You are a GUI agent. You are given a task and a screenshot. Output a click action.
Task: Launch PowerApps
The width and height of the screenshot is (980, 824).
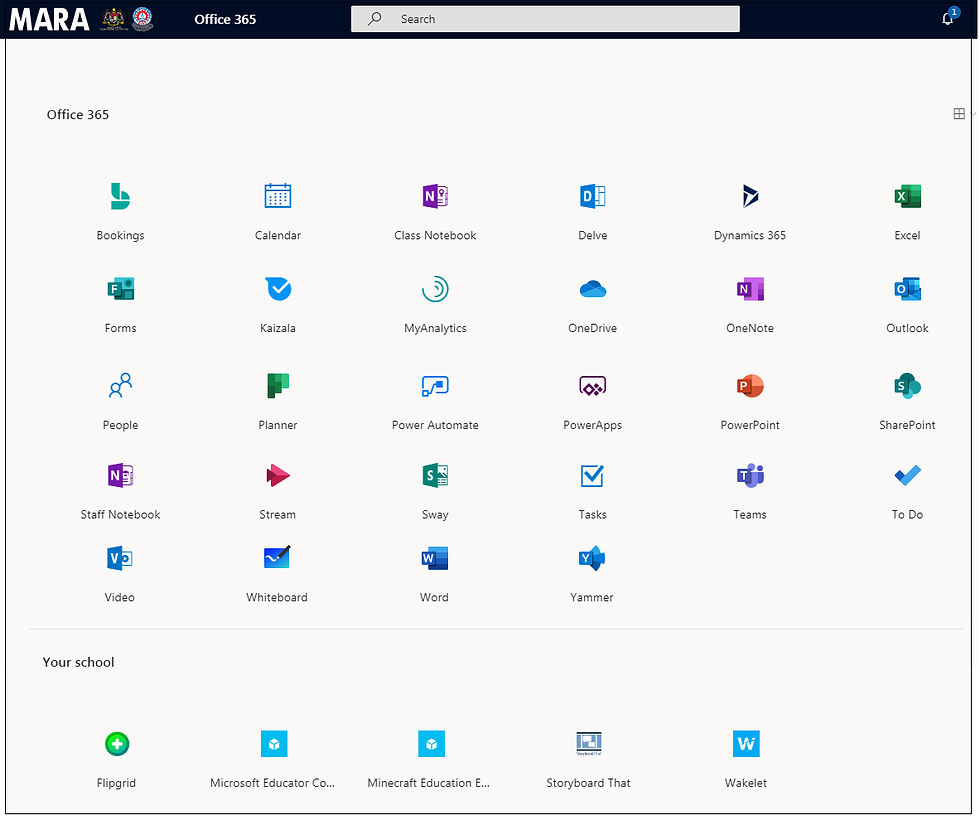592,401
